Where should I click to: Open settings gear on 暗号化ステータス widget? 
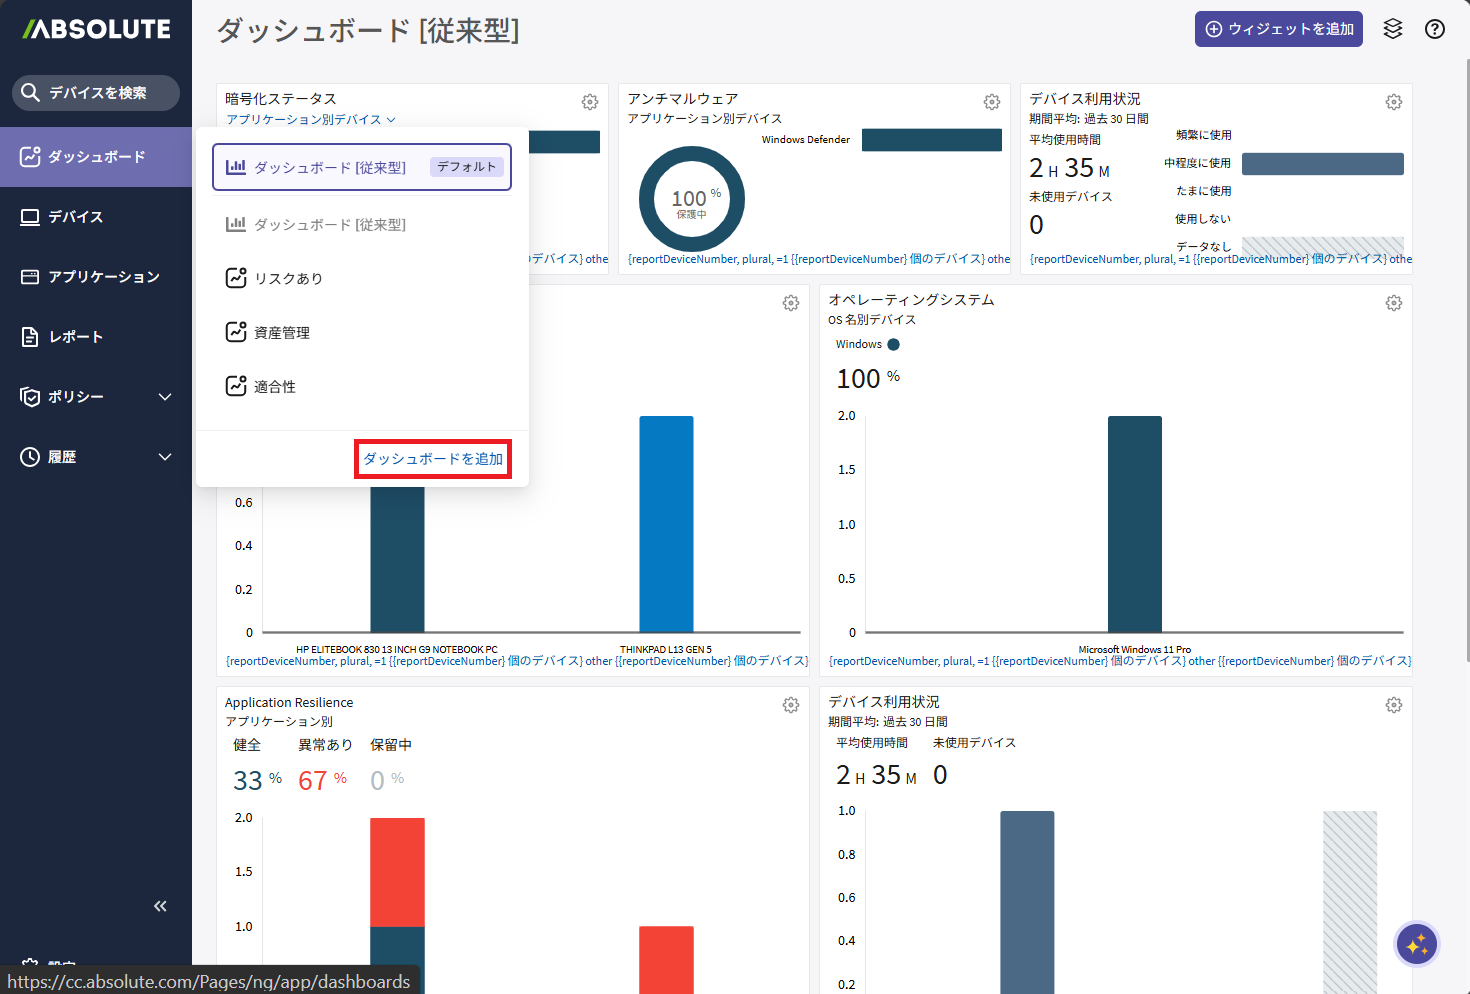590,102
